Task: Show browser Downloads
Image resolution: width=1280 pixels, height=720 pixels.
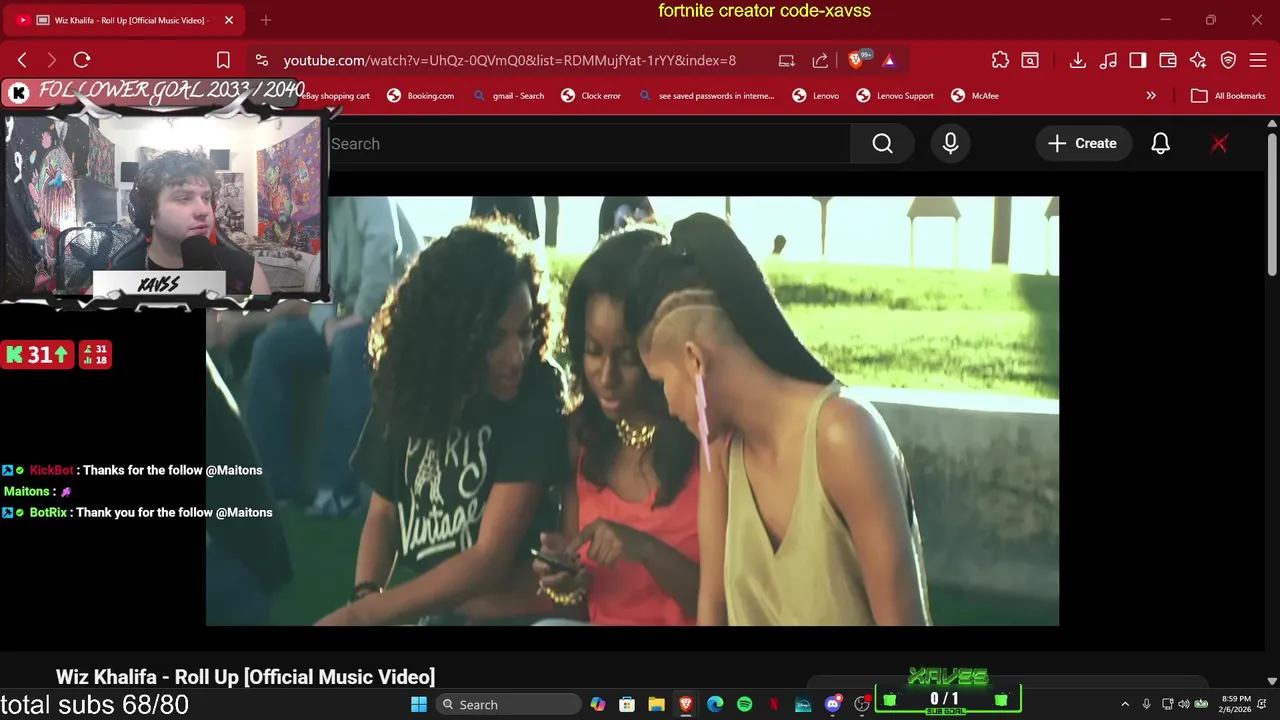Action: click(1077, 60)
